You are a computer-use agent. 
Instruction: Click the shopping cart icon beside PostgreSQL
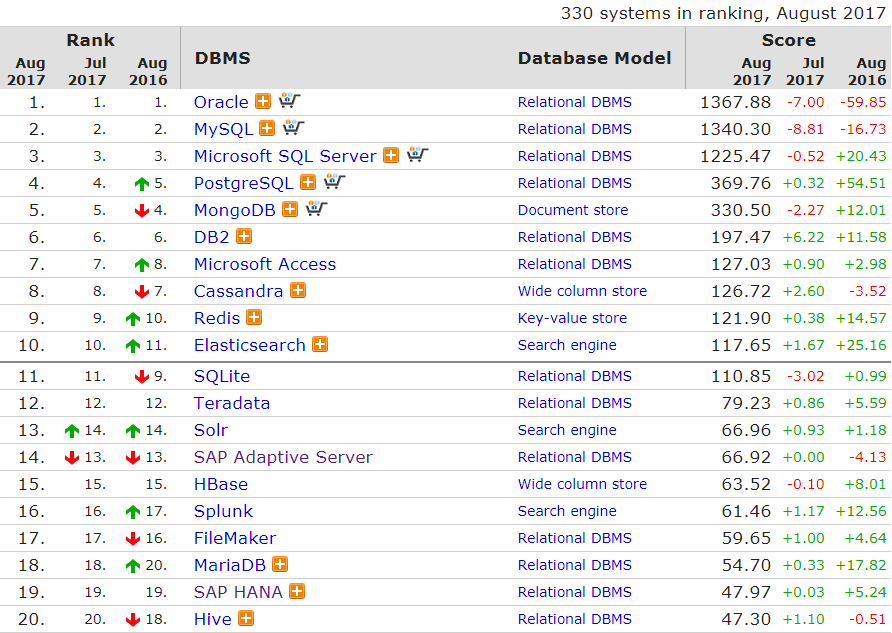pos(334,181)
